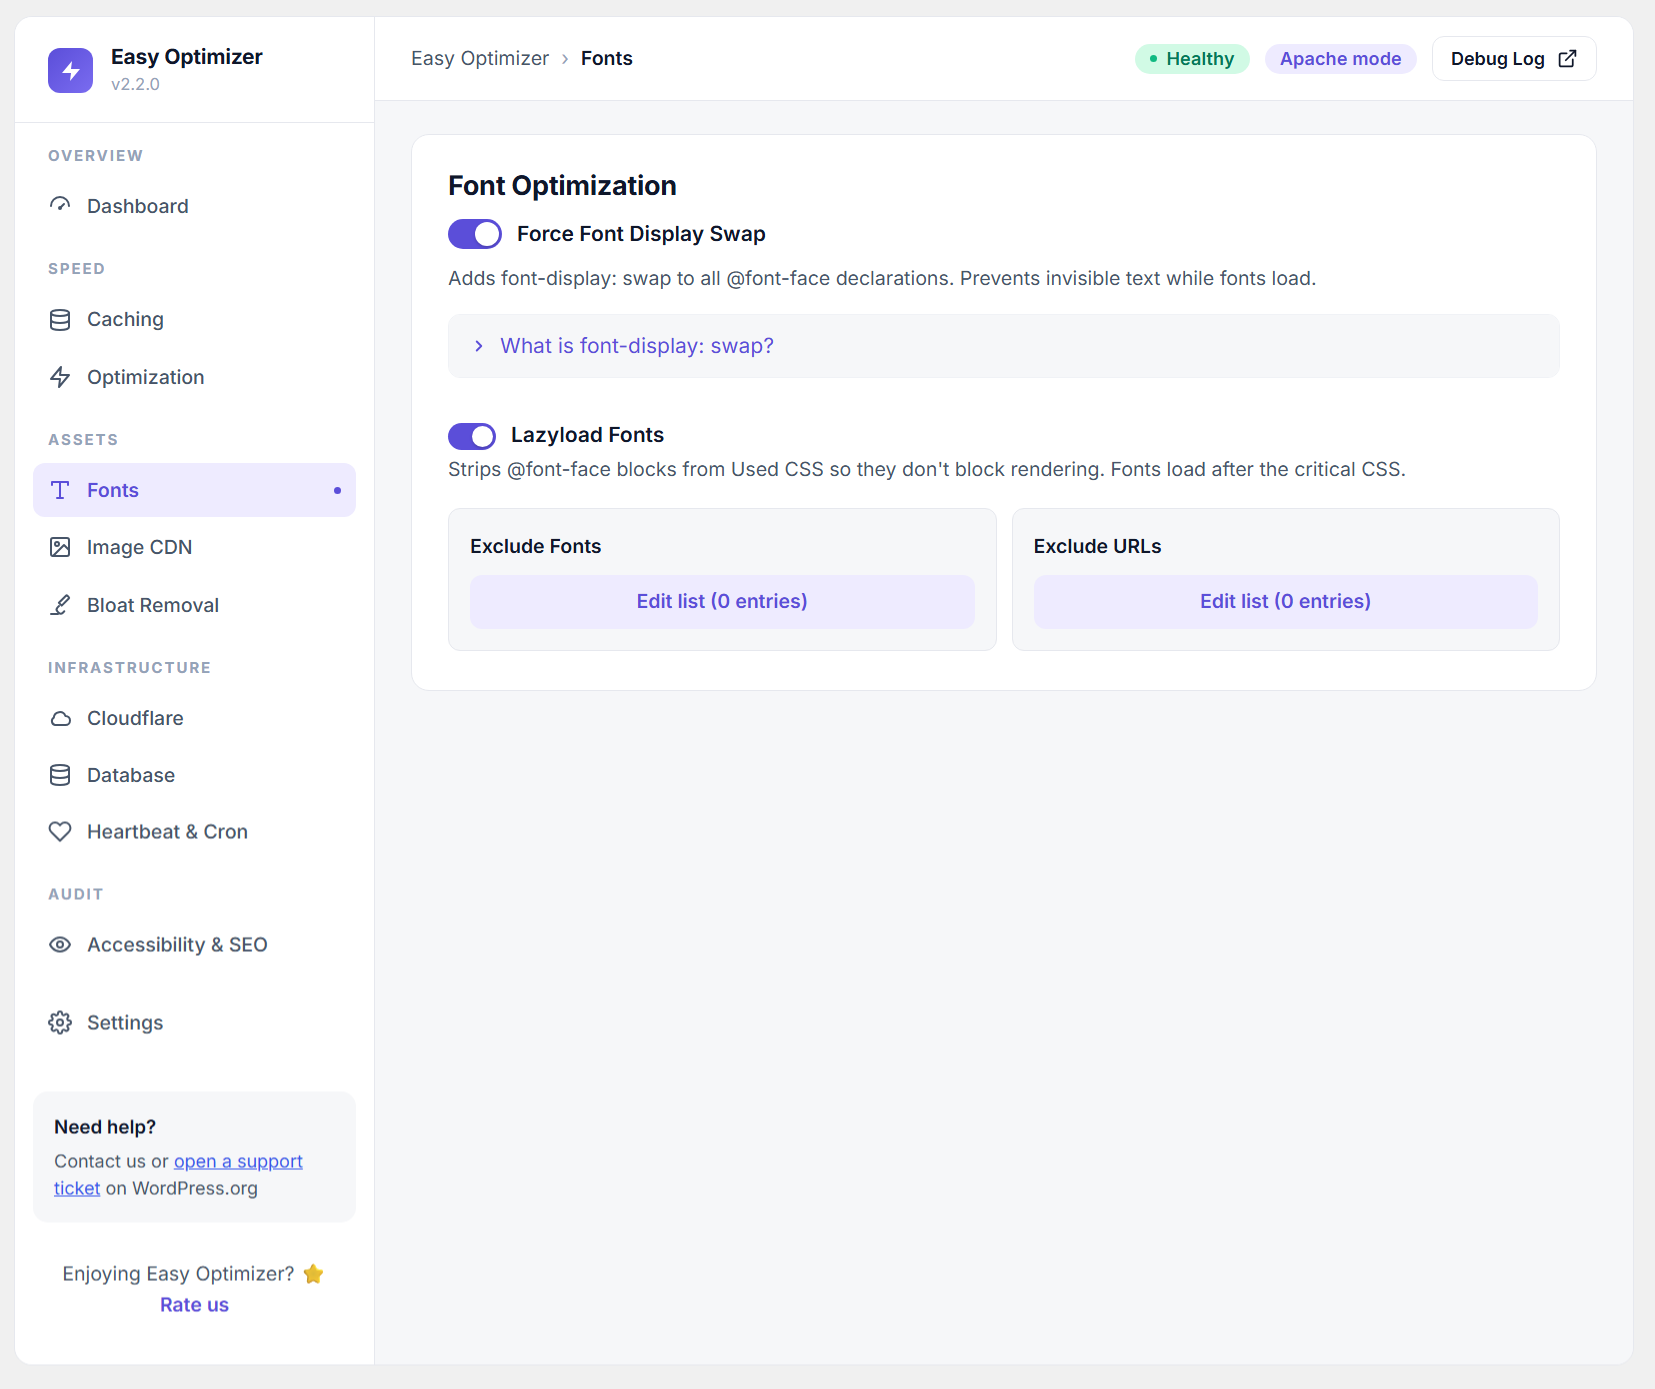The width and height of the screenshot is (1655, 1389).
Task: Click the Easy Optimizer sidebar title
Action: tap(187, 57)
